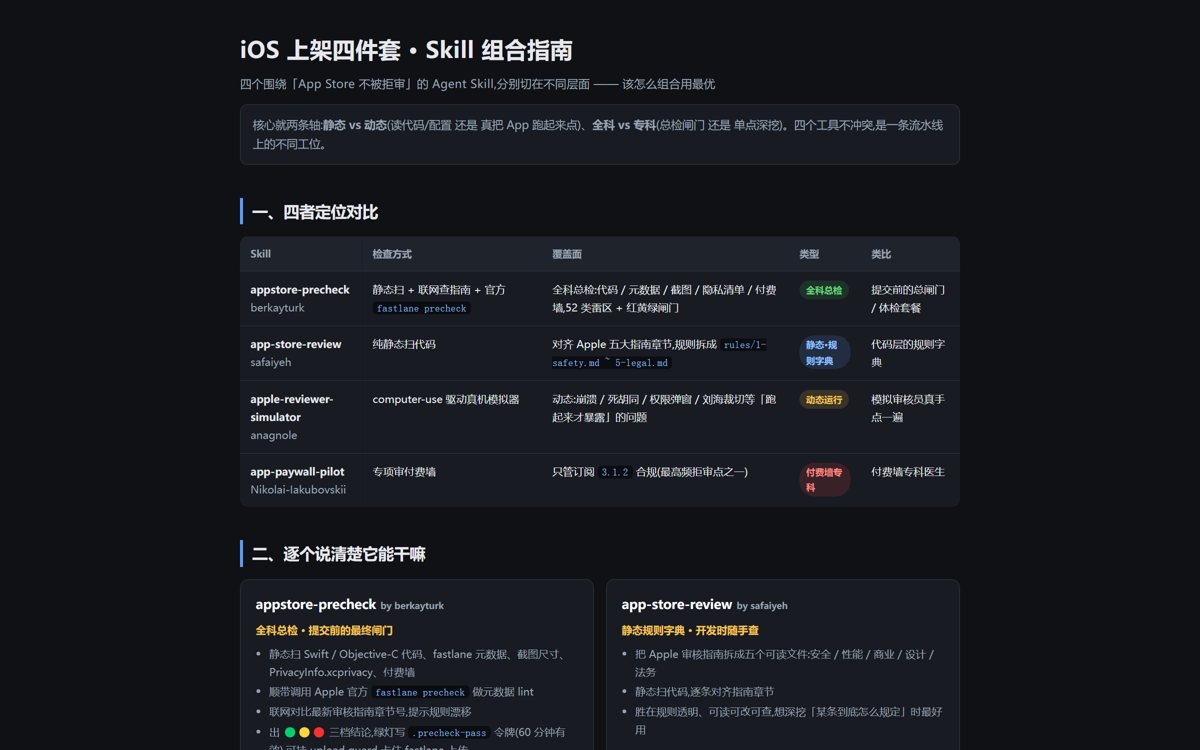Click the card subtitle 静态规则字典 · 开发时随手查

[690, 630]
